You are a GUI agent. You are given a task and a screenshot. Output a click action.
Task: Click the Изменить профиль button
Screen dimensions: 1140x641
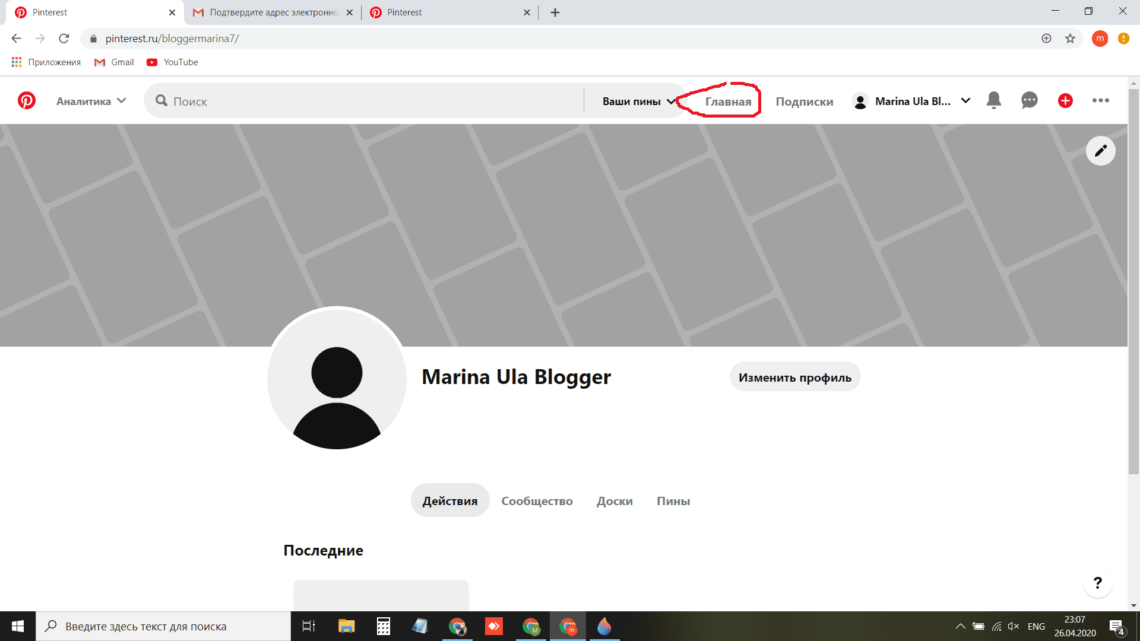(795, 377)
